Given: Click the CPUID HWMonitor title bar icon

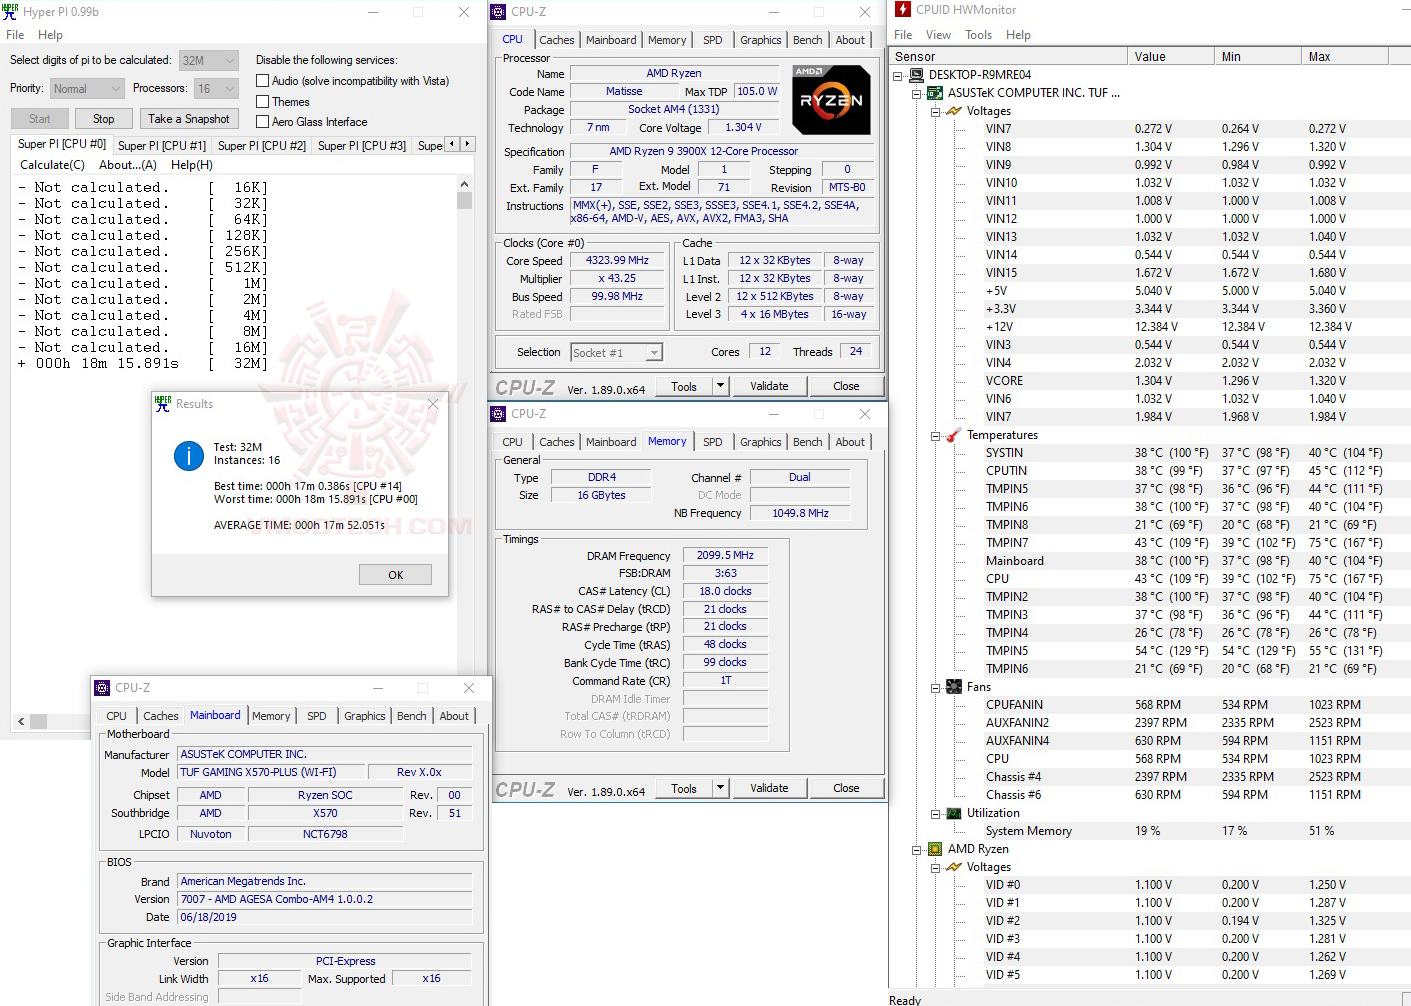Looking at the screenshot, I should (903, 10).
